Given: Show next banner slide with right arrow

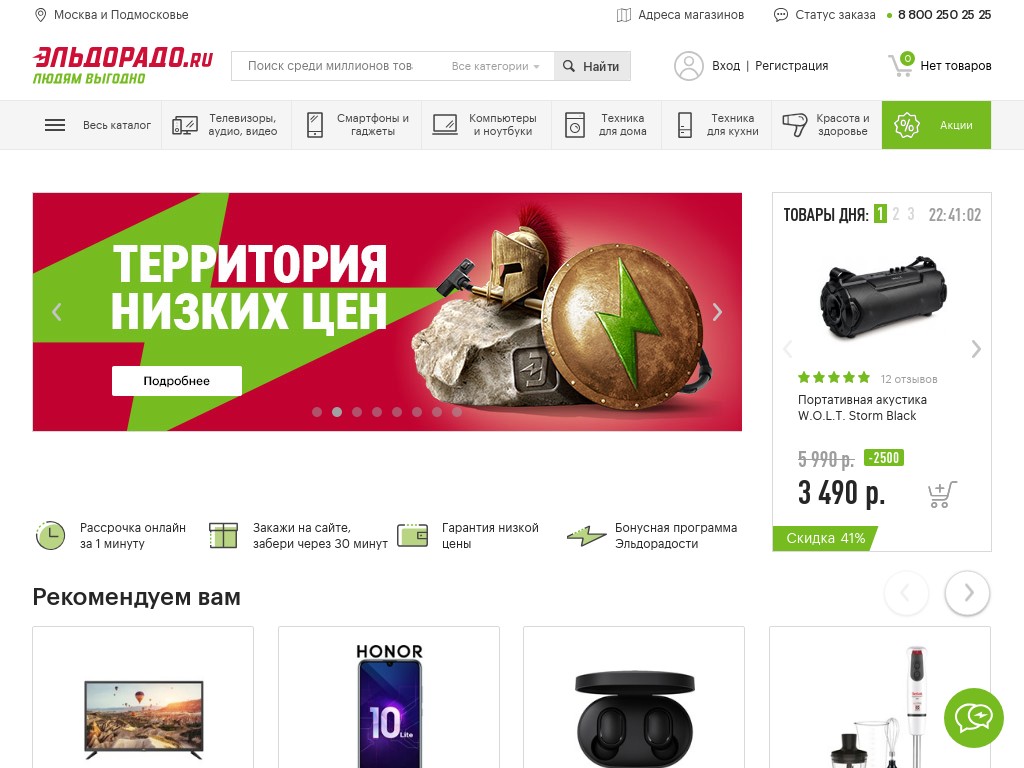Looking at the screenshot, I should [717, 312].
